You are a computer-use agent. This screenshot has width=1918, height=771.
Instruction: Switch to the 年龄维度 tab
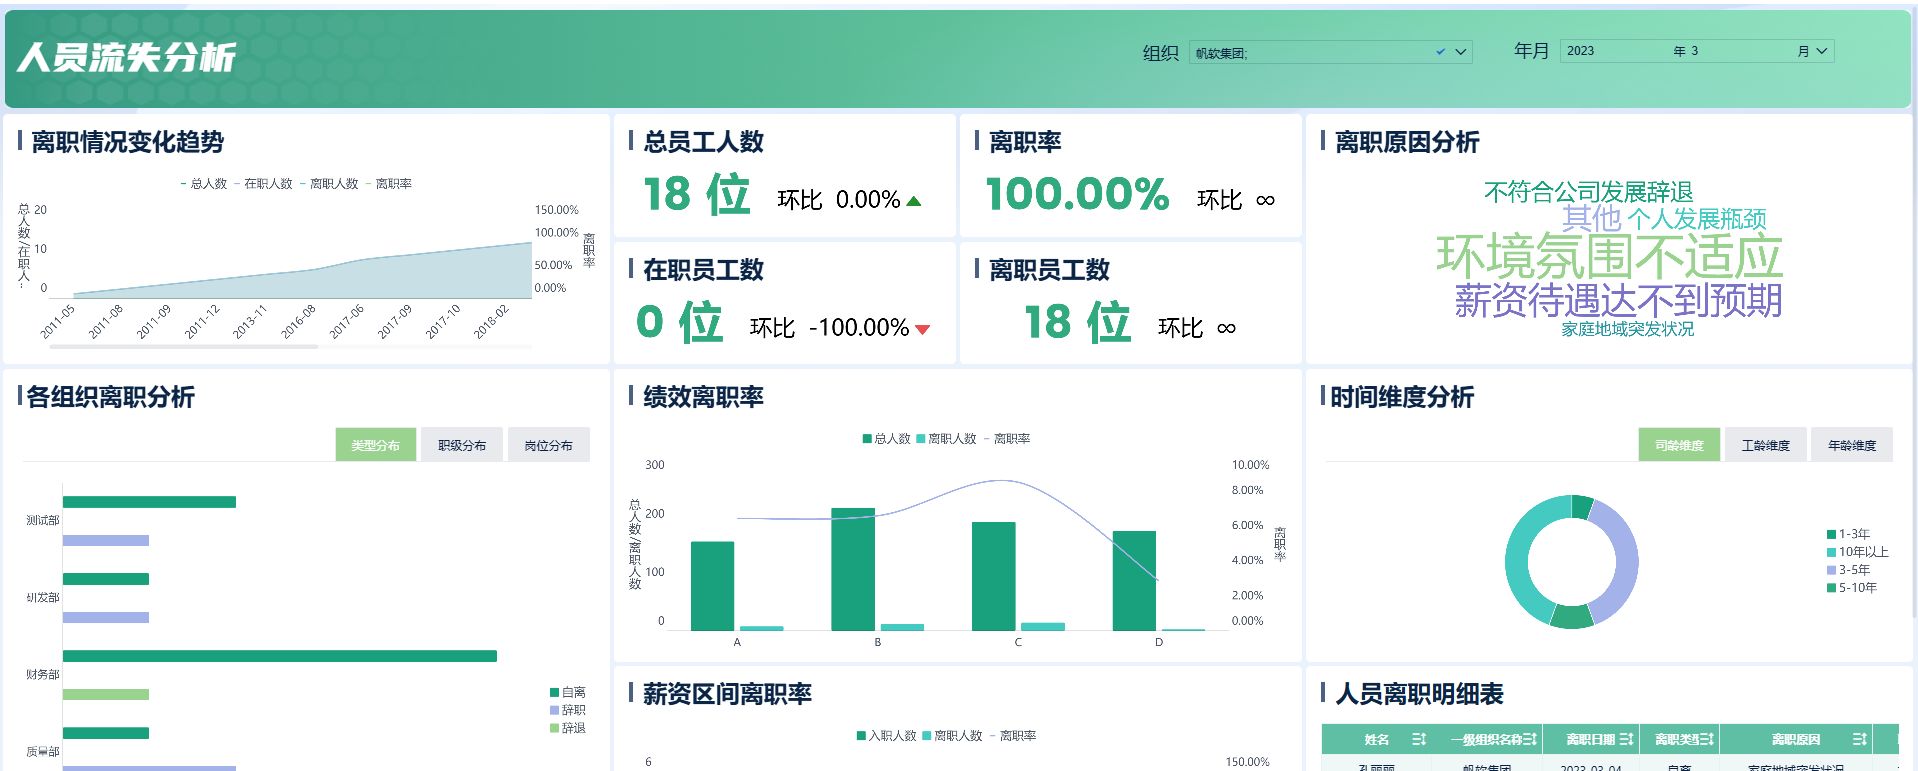pos(1852,445)
